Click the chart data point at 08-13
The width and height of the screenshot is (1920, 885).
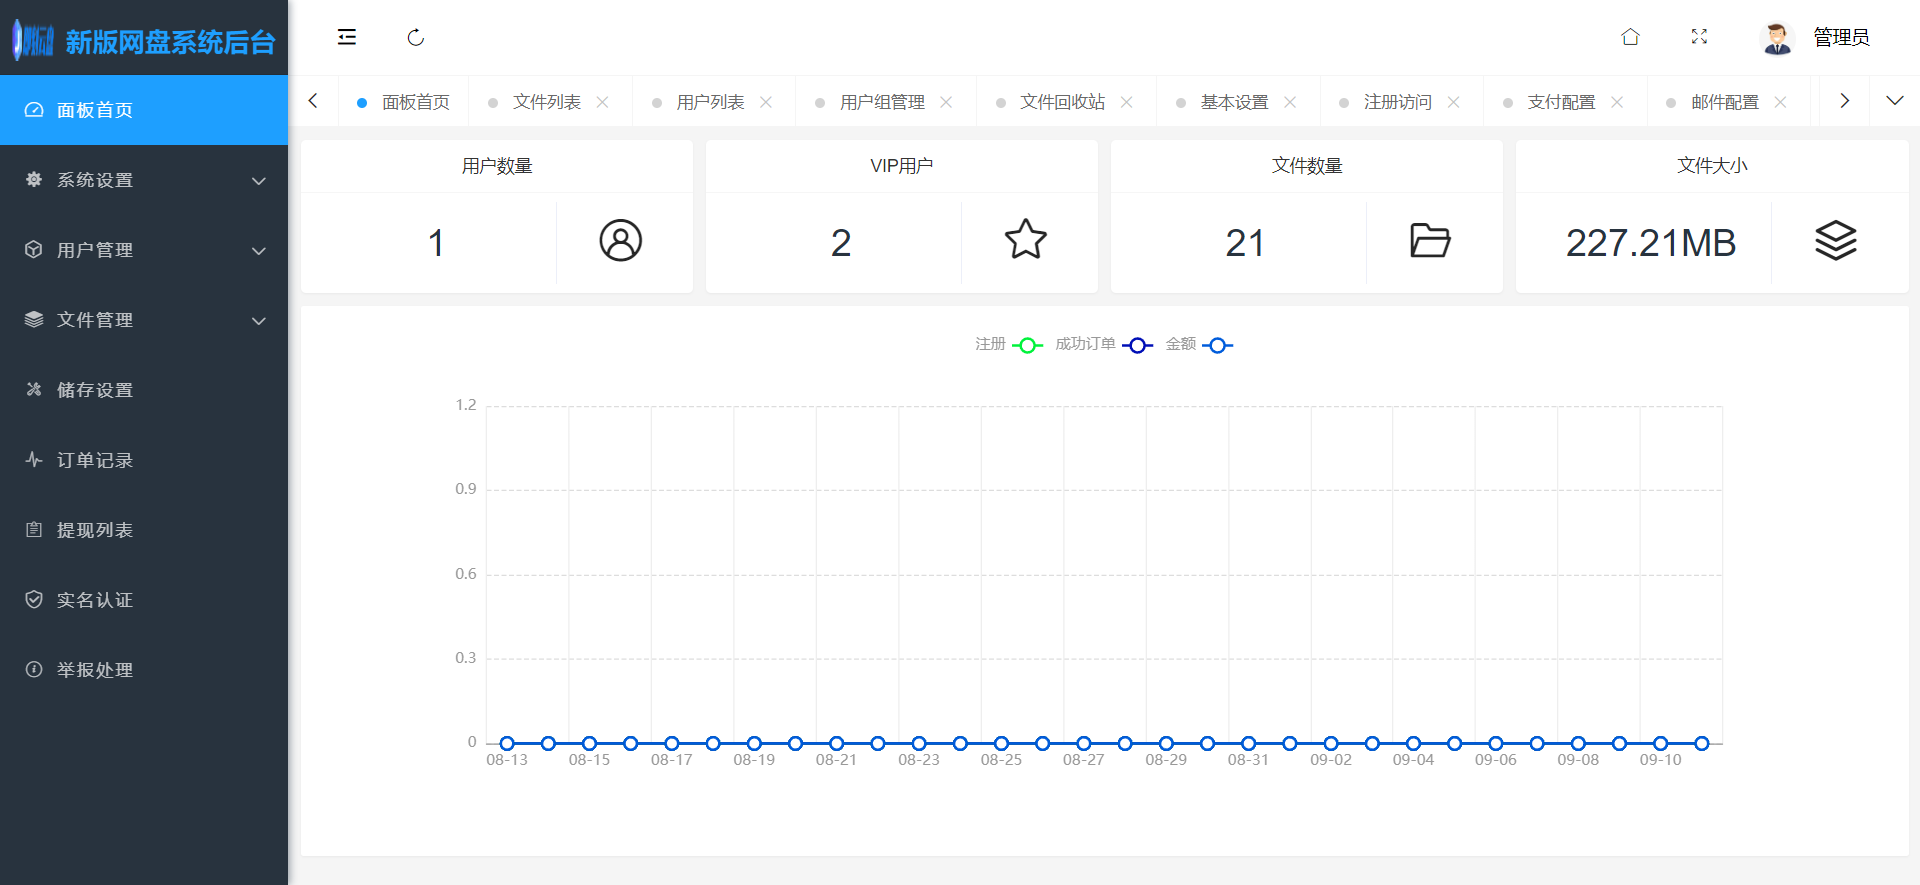coord(507,743)
